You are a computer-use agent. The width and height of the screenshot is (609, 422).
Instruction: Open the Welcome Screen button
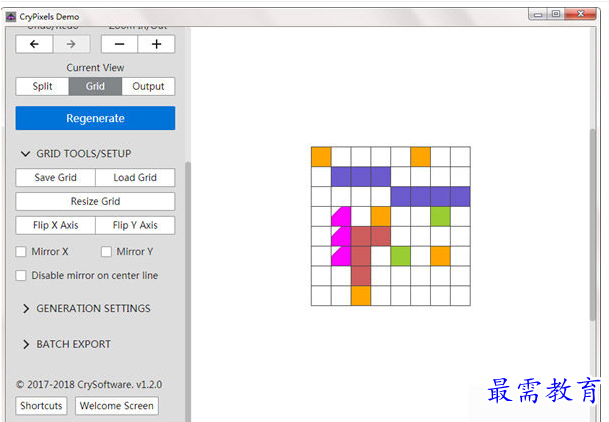tap(117, 406)
